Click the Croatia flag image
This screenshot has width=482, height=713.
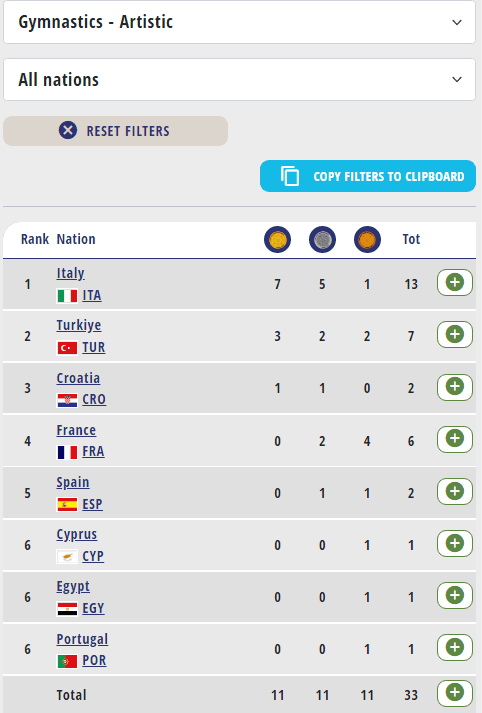pos(67,400)
